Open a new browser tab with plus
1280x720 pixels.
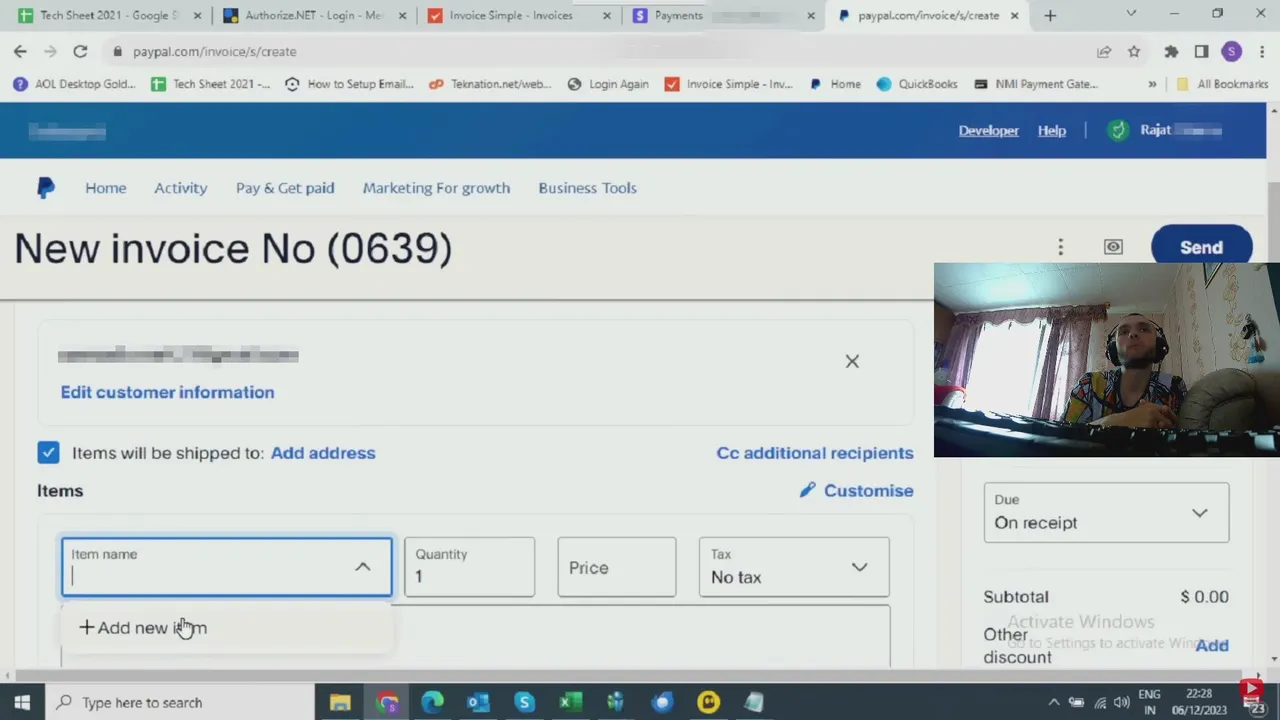[x=1050, y=15]
